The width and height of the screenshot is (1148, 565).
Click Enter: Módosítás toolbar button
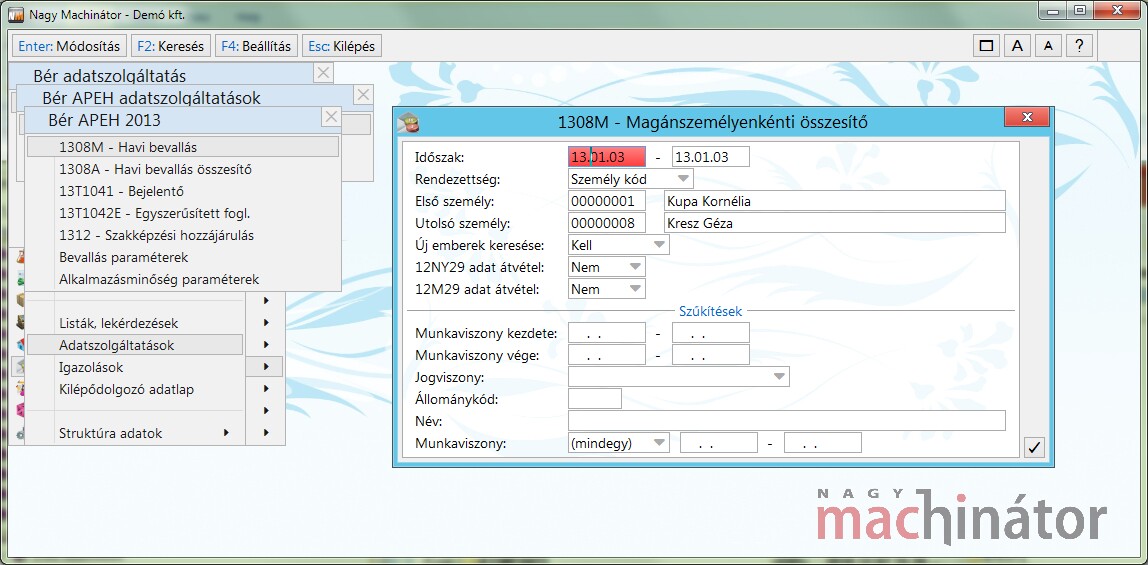pos(69,46)
